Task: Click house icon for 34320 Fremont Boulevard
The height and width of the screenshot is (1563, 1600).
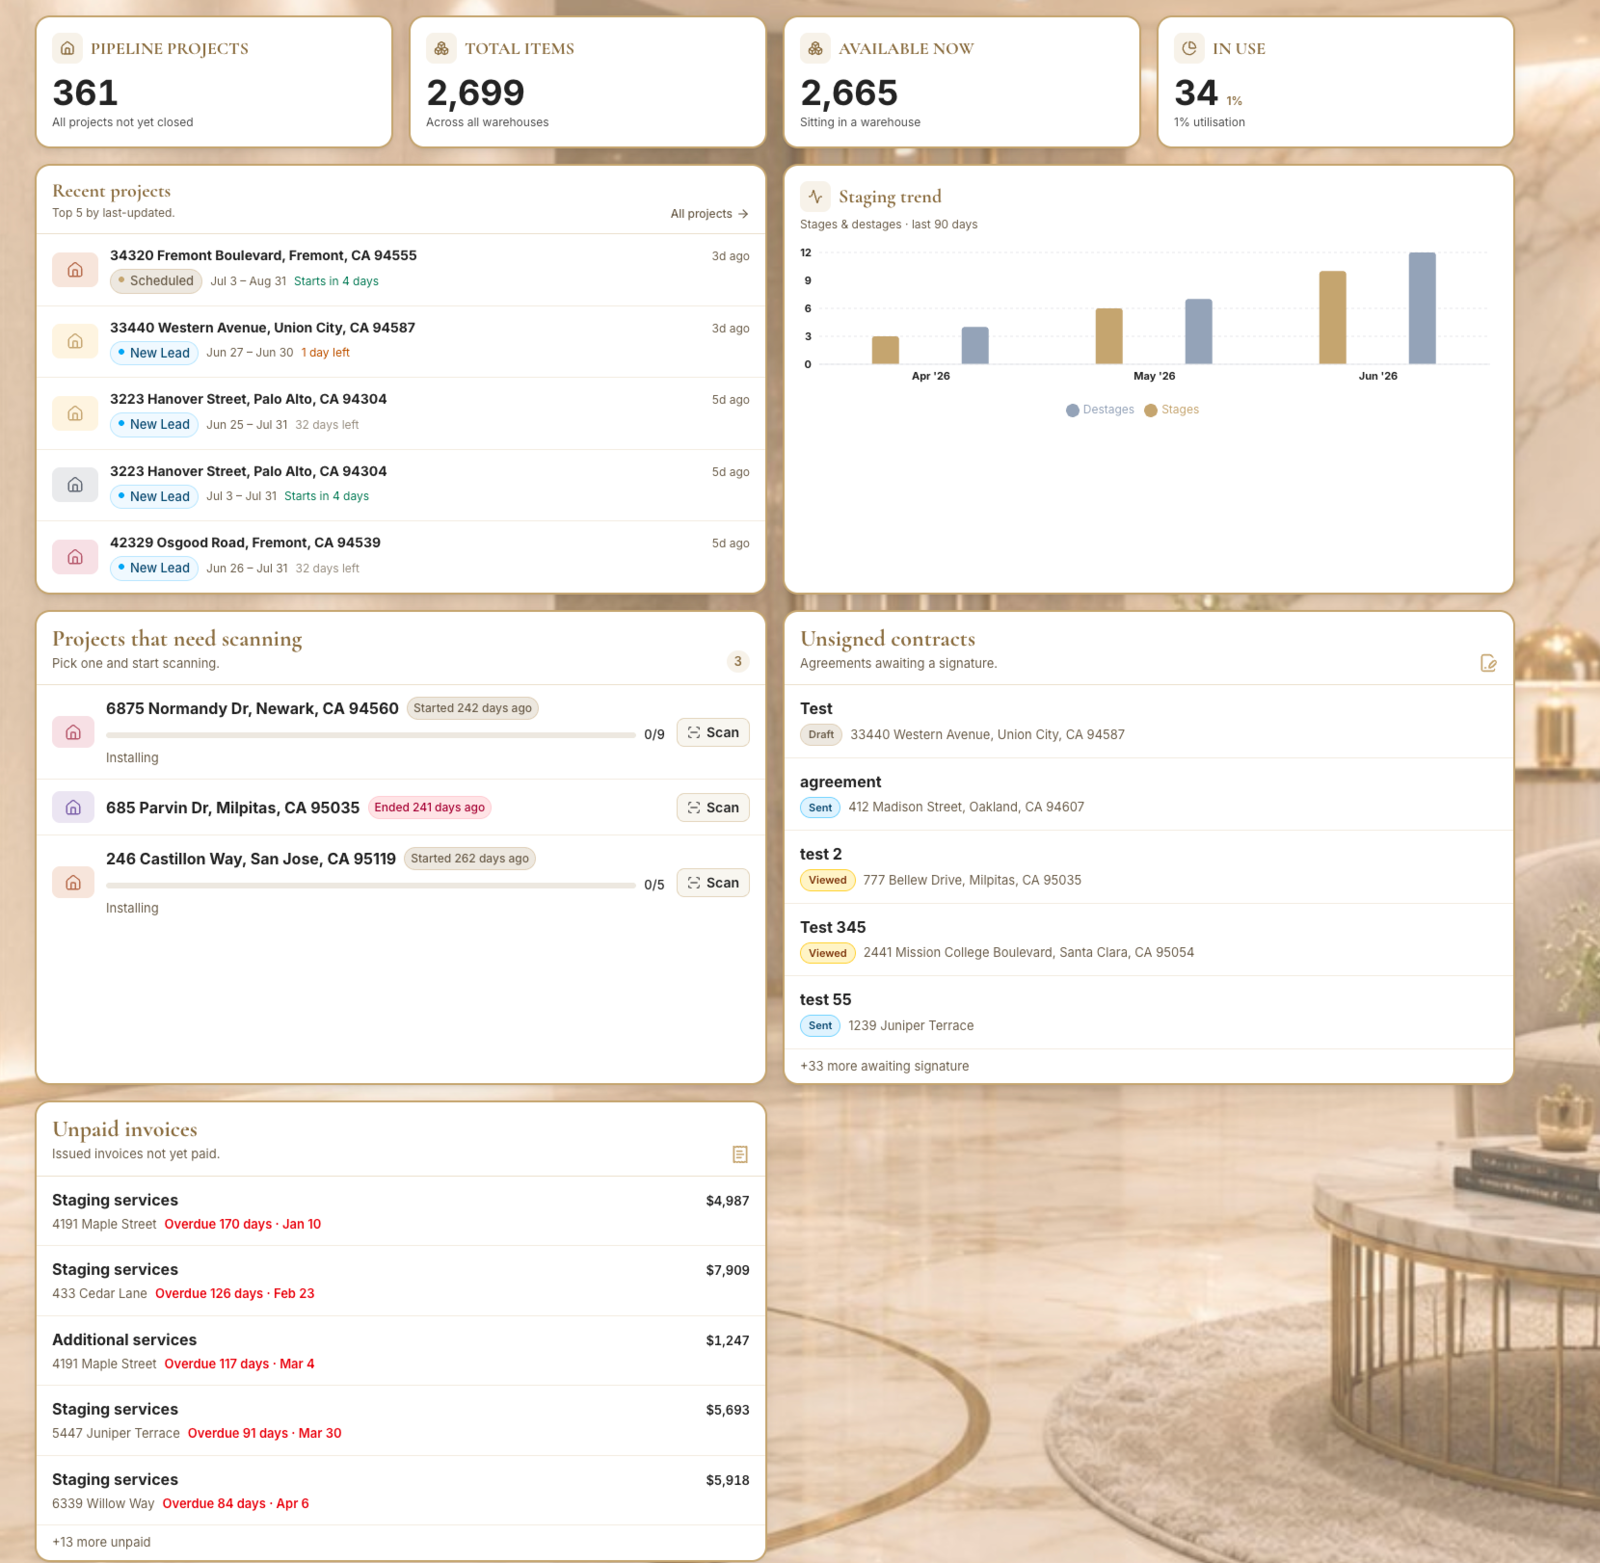Action: pos(75,270)
